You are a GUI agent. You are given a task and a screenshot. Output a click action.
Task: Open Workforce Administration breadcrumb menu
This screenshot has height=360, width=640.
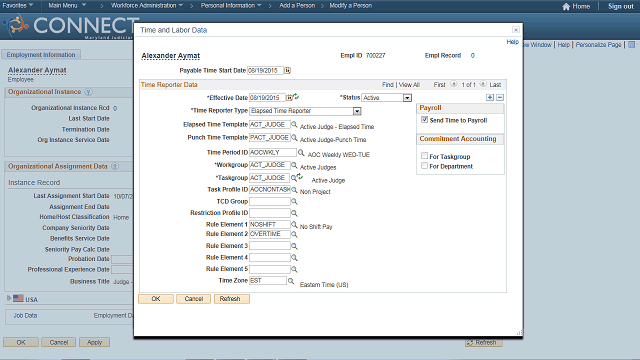point(147,5)
